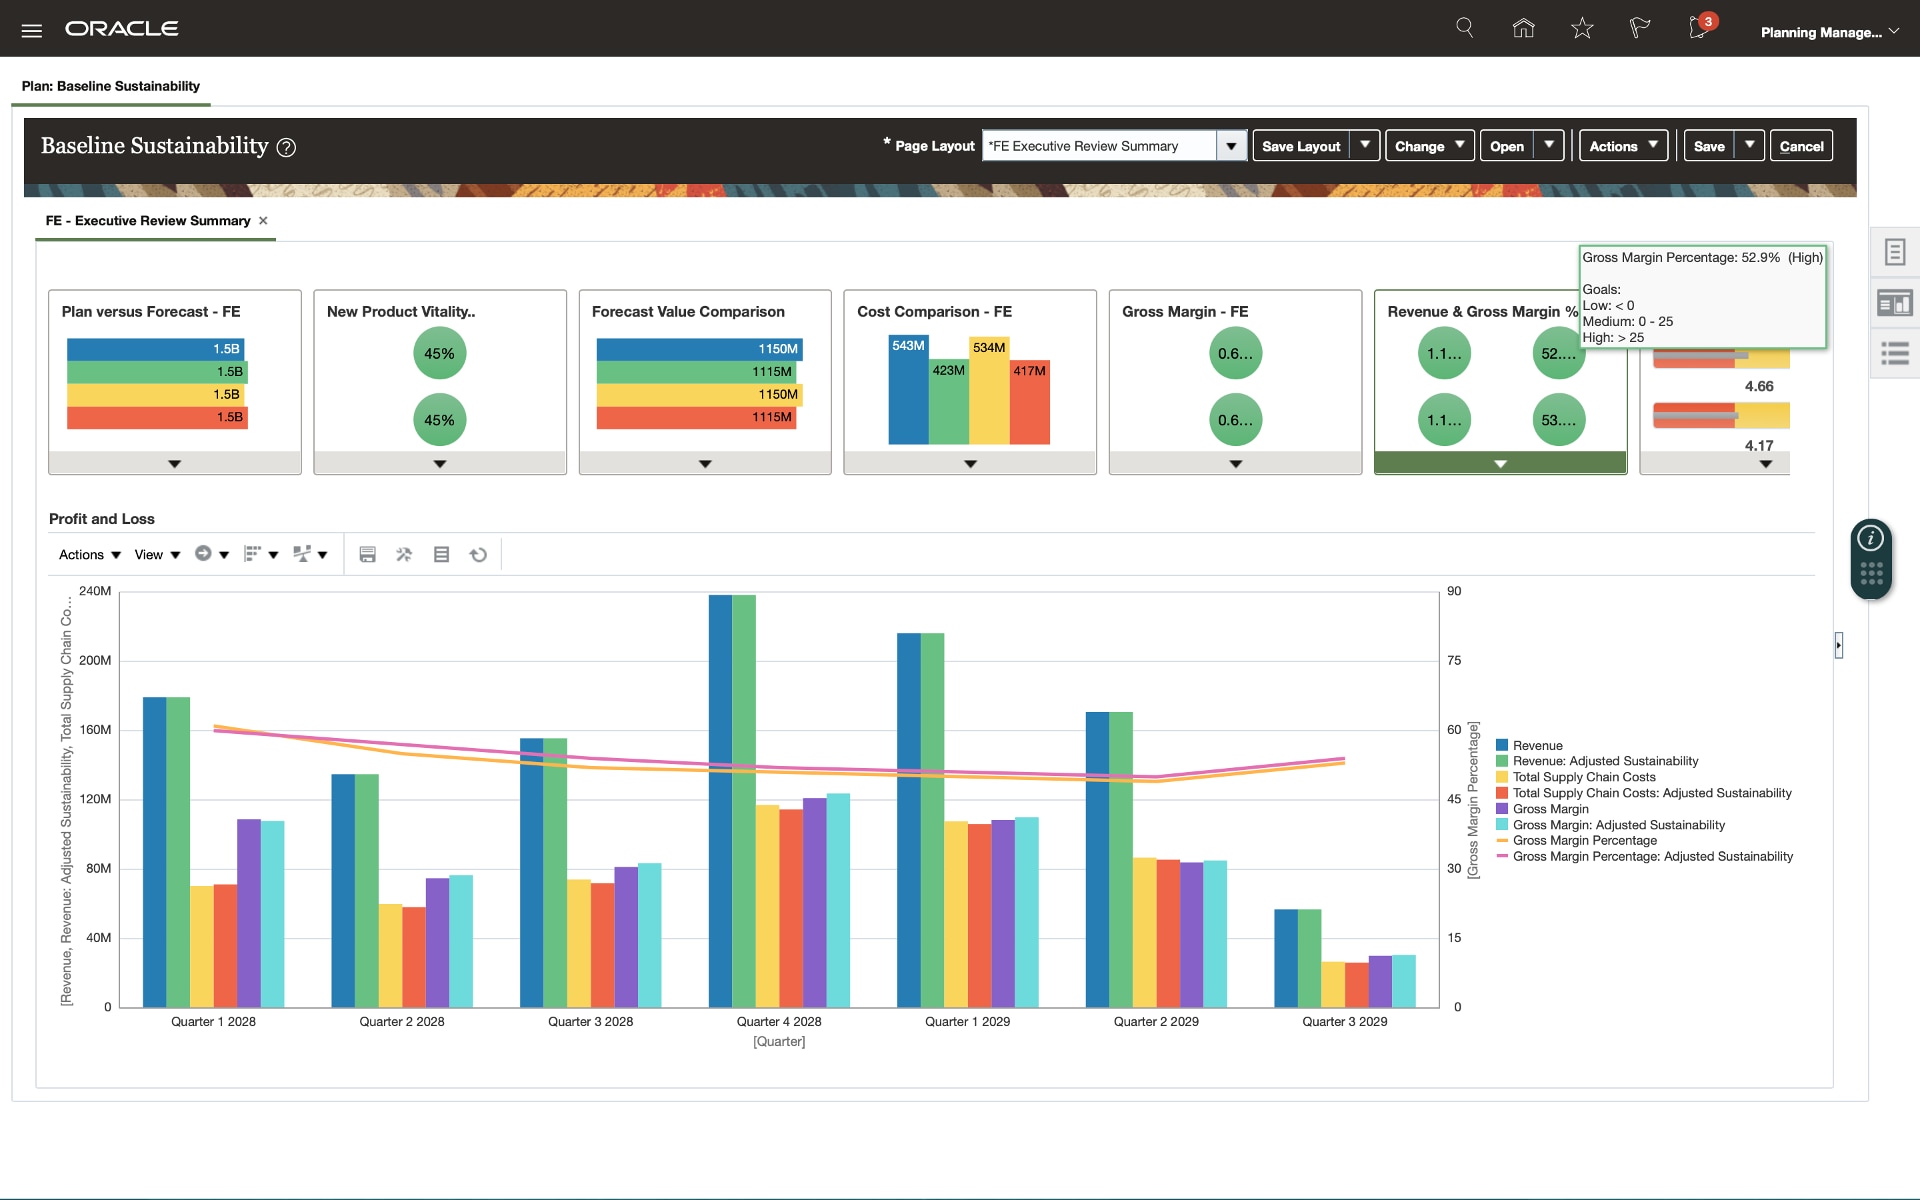This screenshot has height=1200, width=1920.
Task: Open the View menu in chart toolbar
Action: [x=157, y=555]
